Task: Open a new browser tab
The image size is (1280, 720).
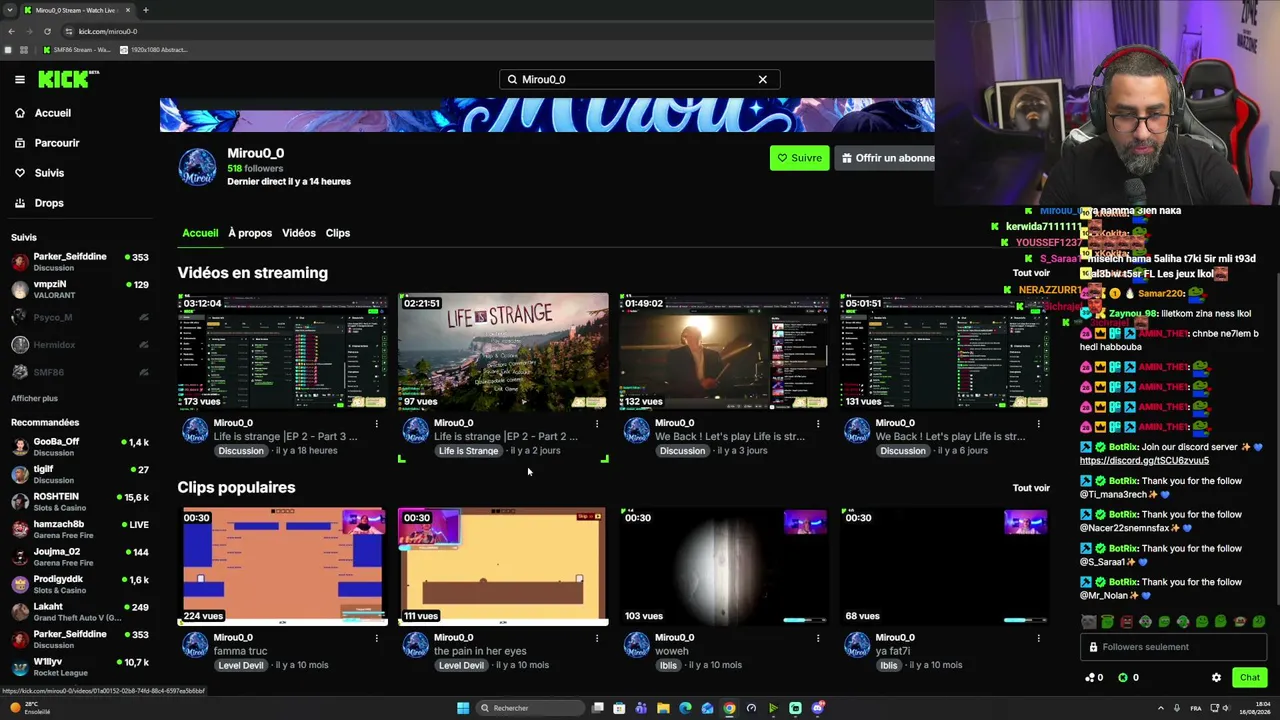Action: (x=145, y=10)
